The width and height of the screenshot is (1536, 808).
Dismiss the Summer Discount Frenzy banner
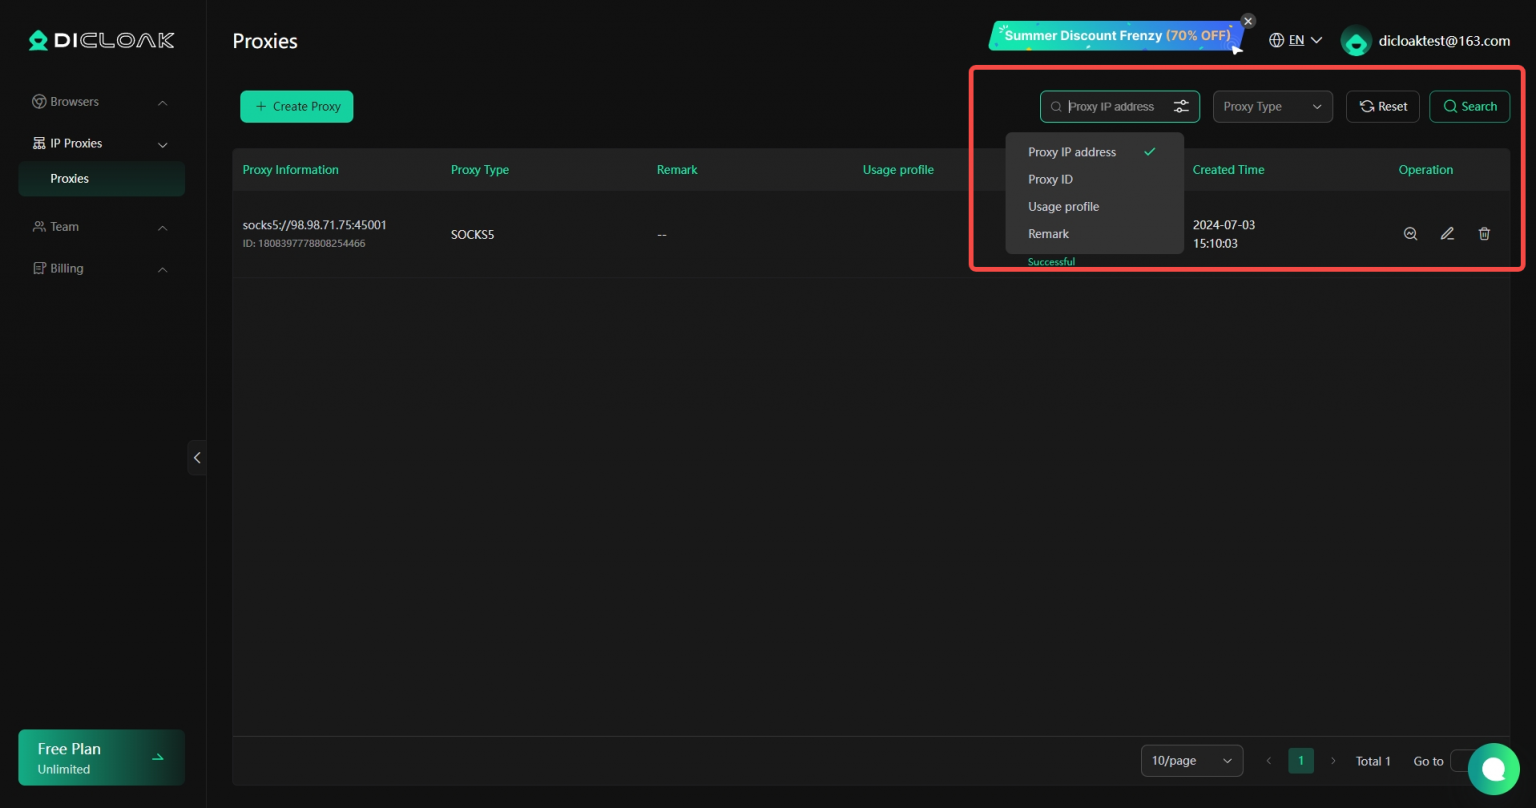point(1247,20)
